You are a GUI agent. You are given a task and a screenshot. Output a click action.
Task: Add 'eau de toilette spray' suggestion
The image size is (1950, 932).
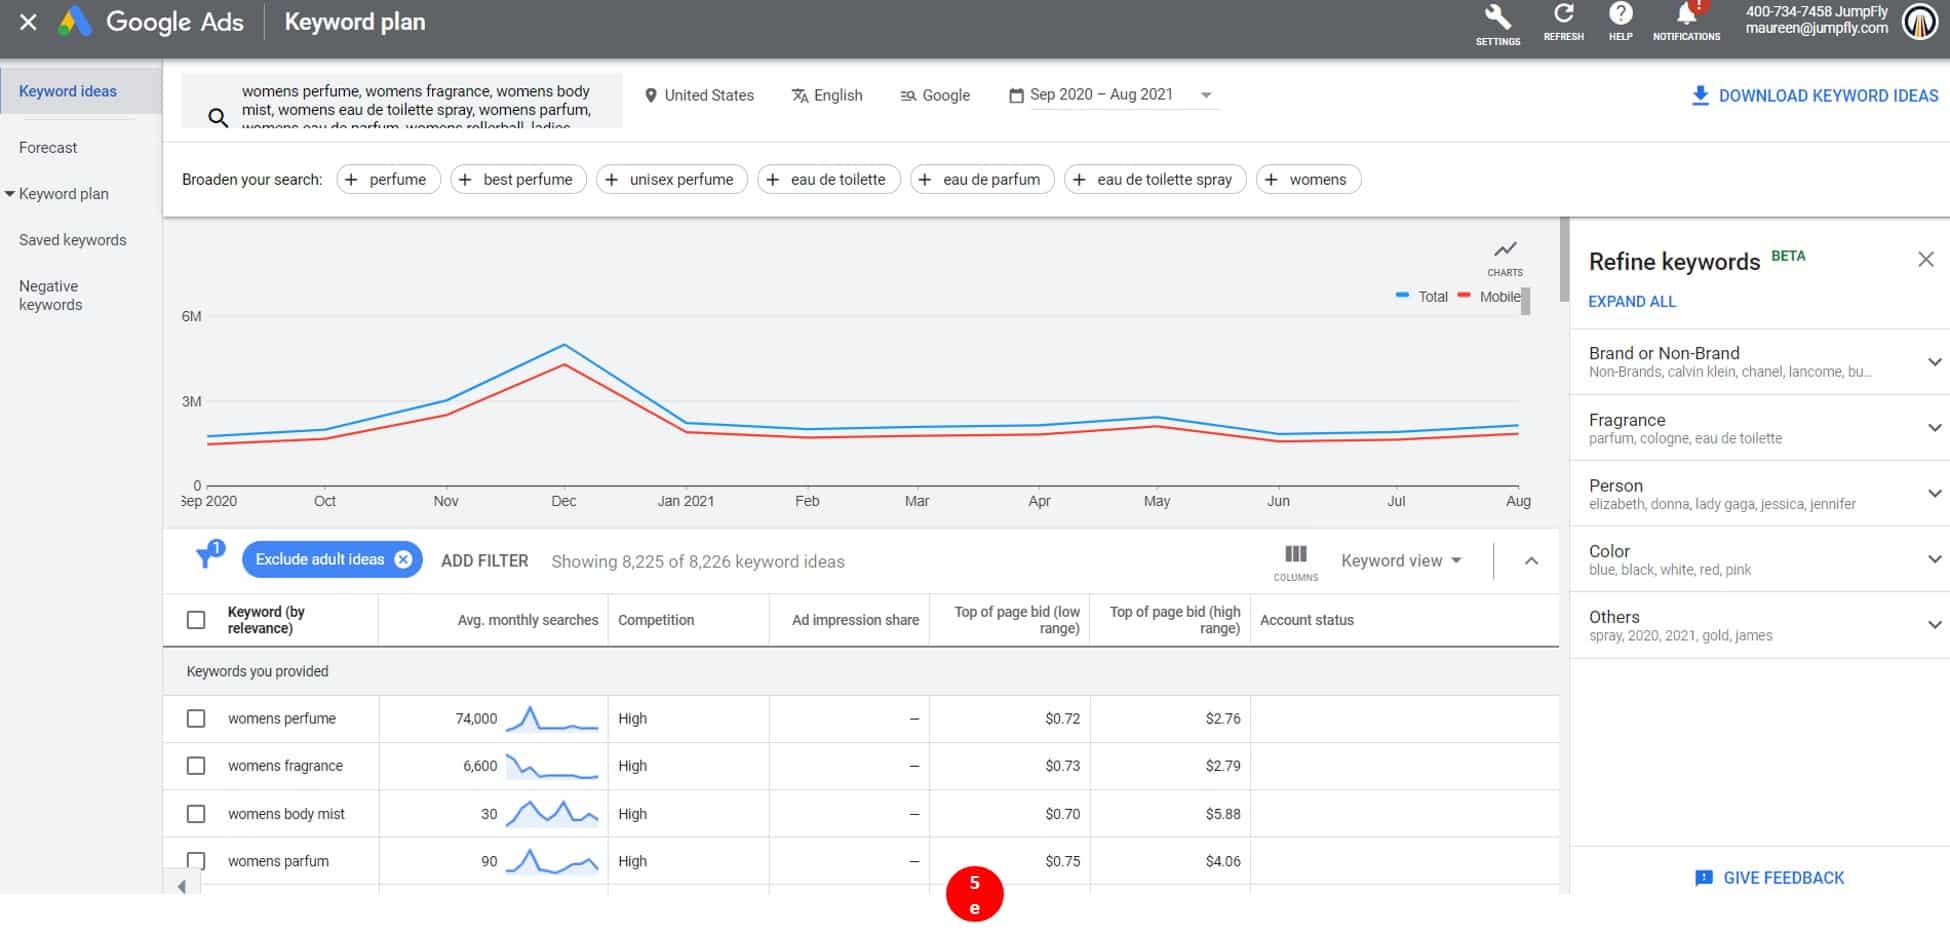pos(1155,179)
